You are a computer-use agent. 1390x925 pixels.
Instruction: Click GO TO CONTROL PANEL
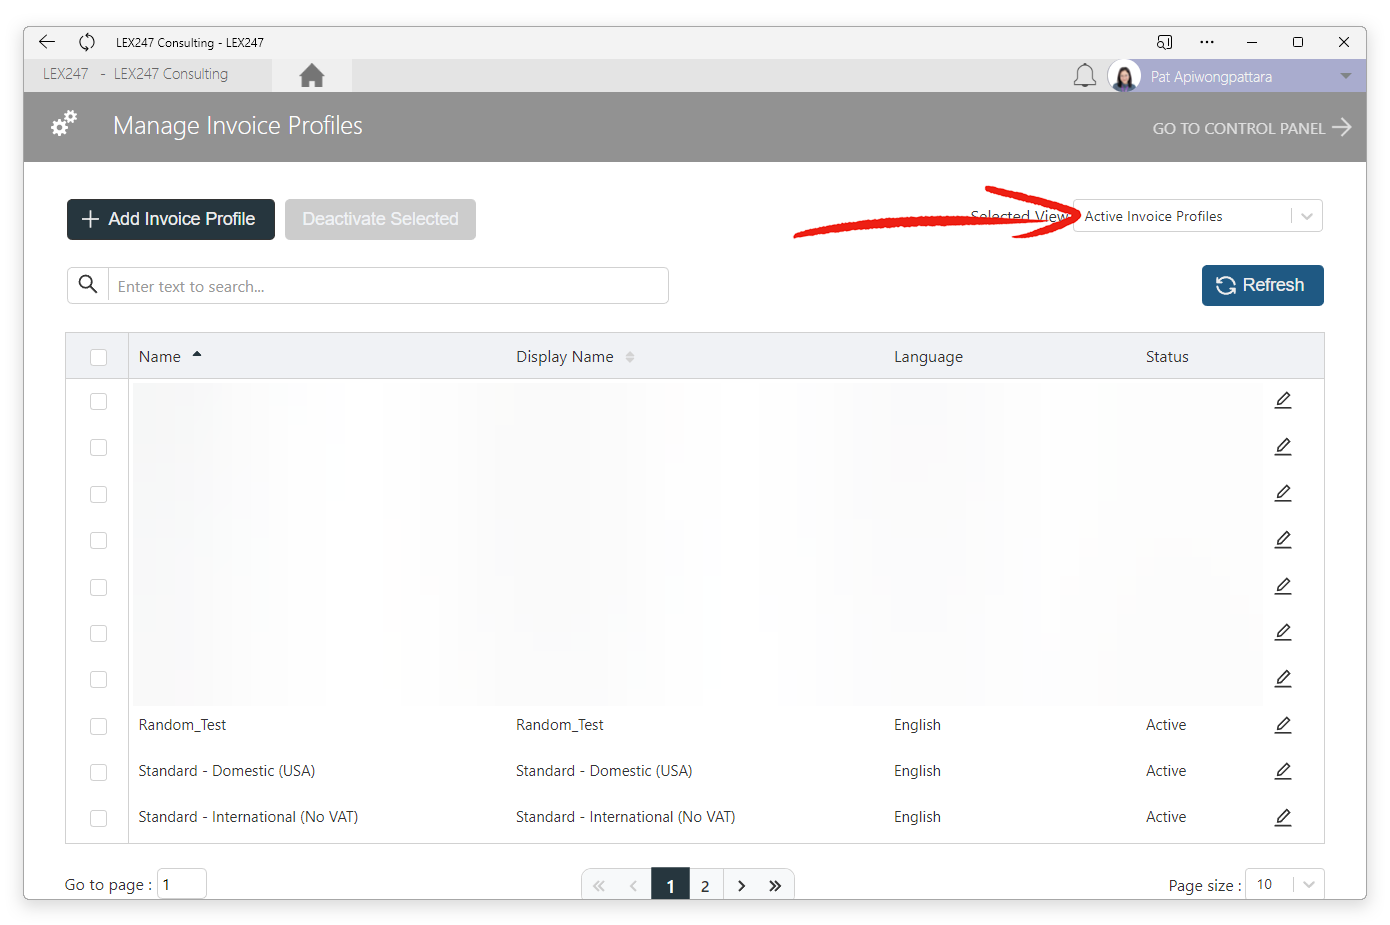coord(1251,127)
